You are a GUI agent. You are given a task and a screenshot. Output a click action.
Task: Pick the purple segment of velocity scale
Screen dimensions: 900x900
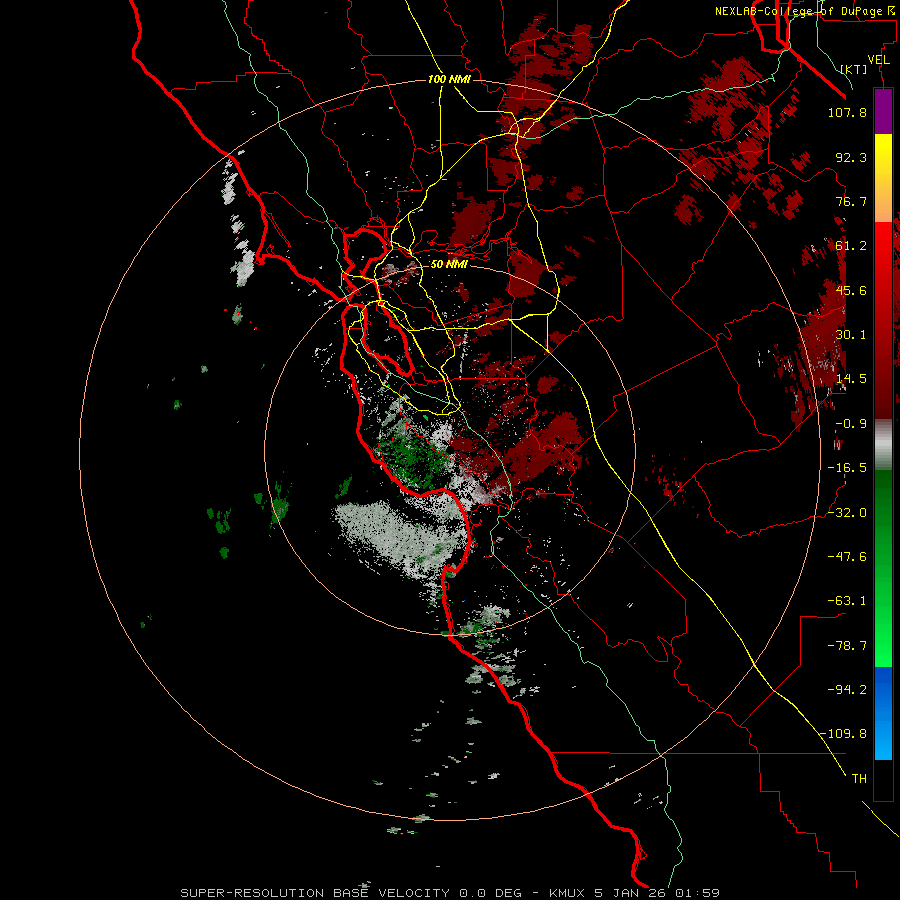(883, 111)
